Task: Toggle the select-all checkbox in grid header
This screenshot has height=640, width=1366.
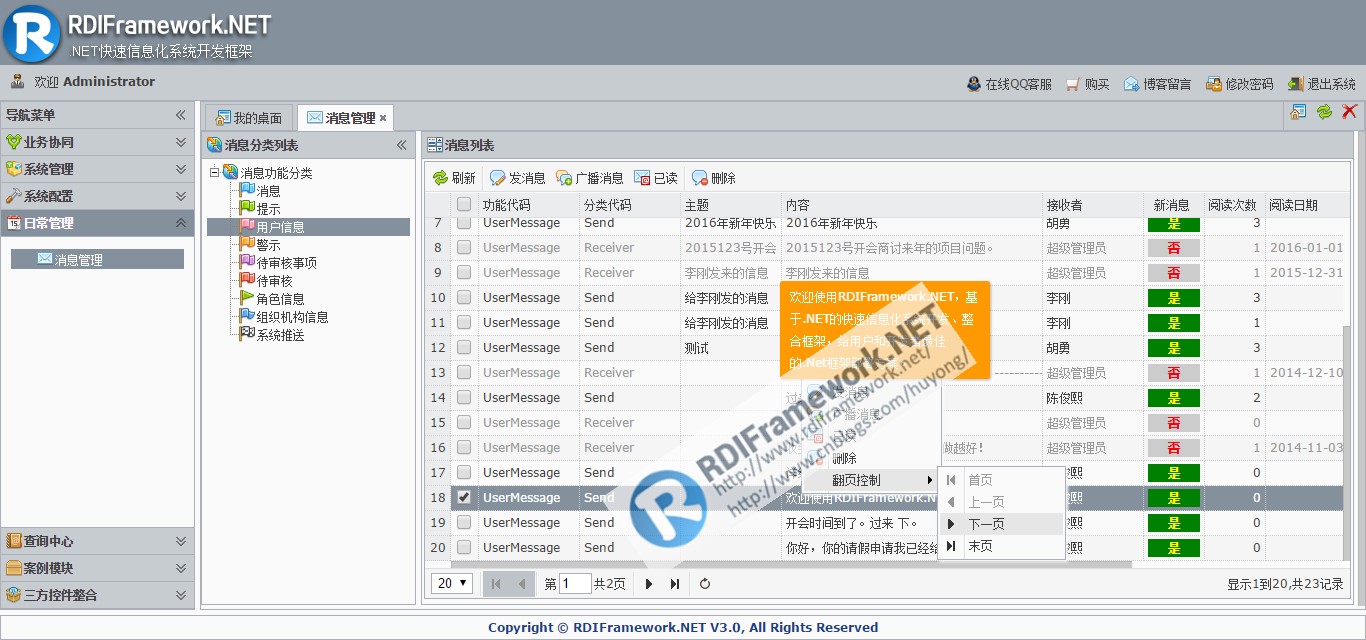Action: point(464,204)
